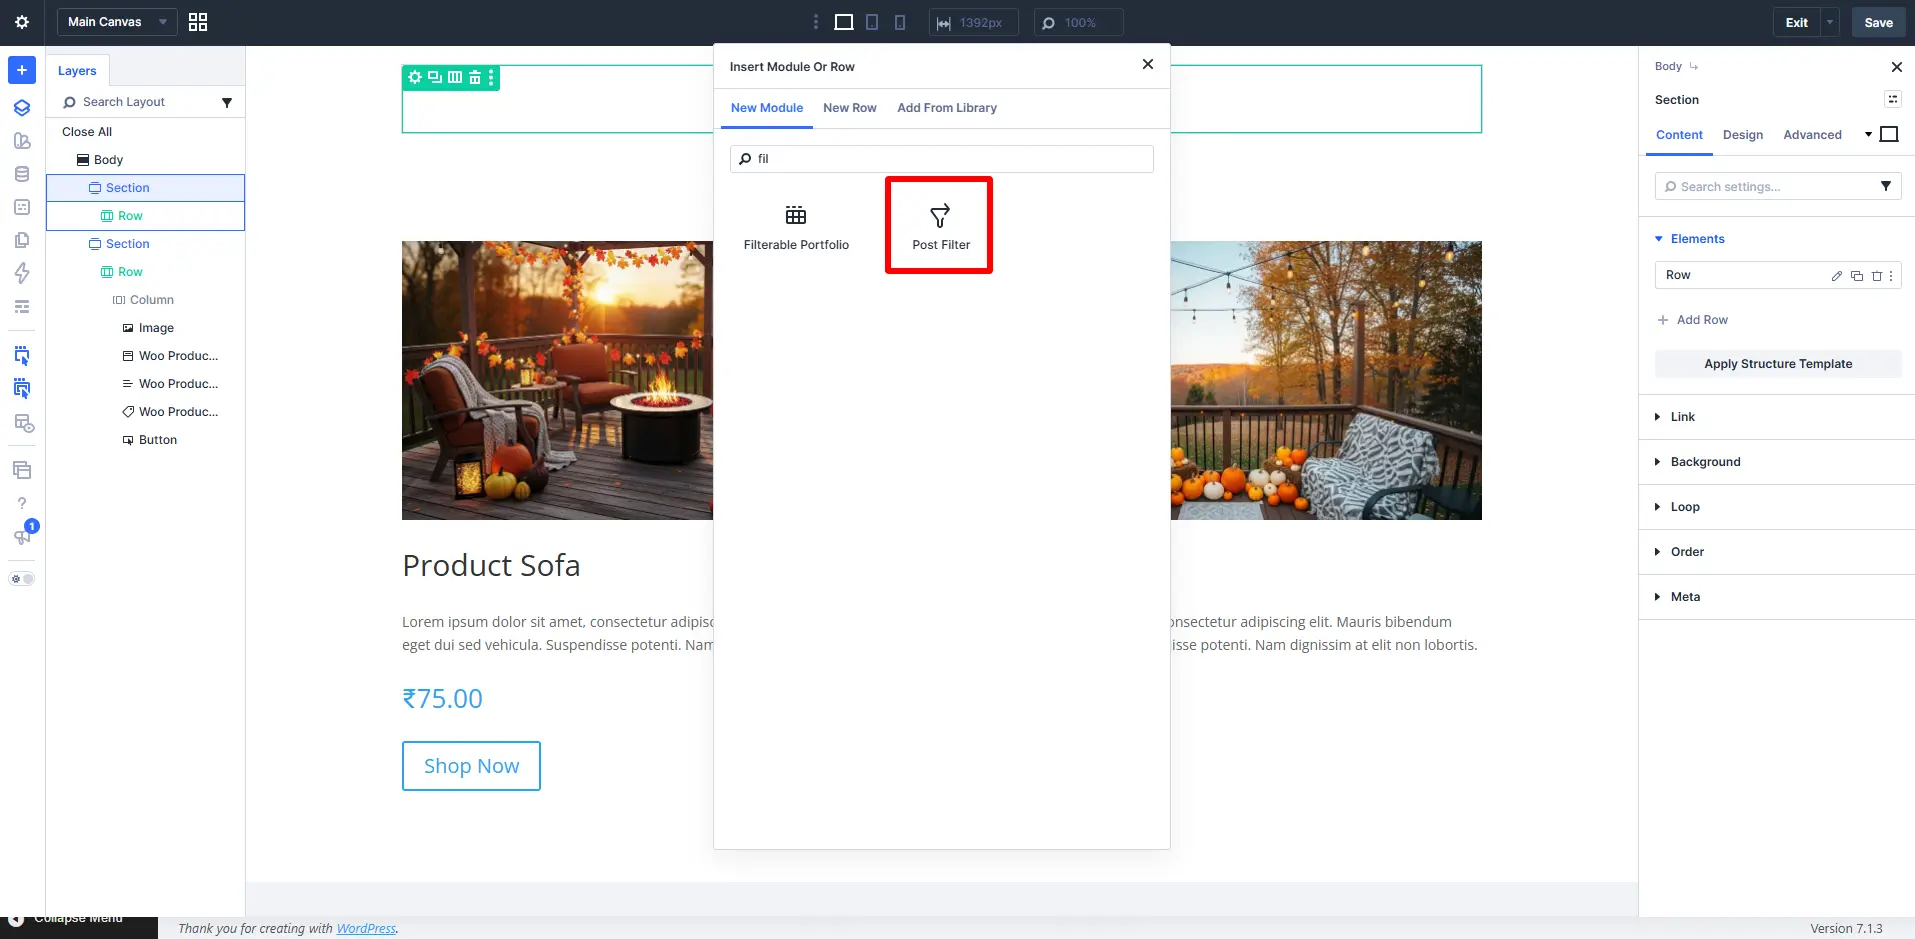Open the Advanced tab
This screenshot has width=1915, height=939.
coord(1812,135)
